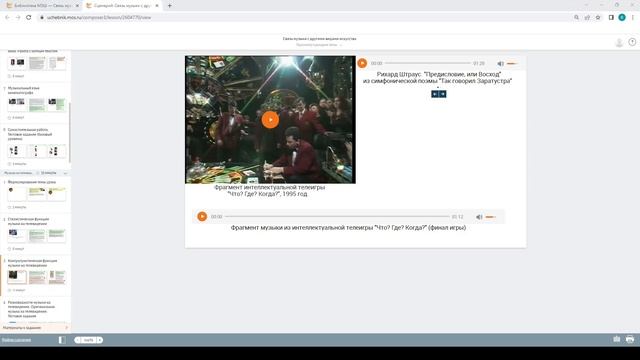
Task: Select third thumbnail of 'Композиционная функция' stage
Action: point(57,277)
